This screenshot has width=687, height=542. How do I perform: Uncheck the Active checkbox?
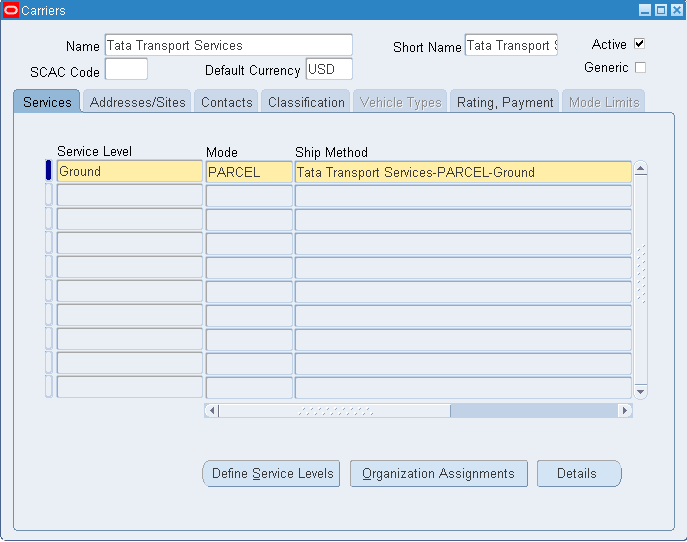640,44
